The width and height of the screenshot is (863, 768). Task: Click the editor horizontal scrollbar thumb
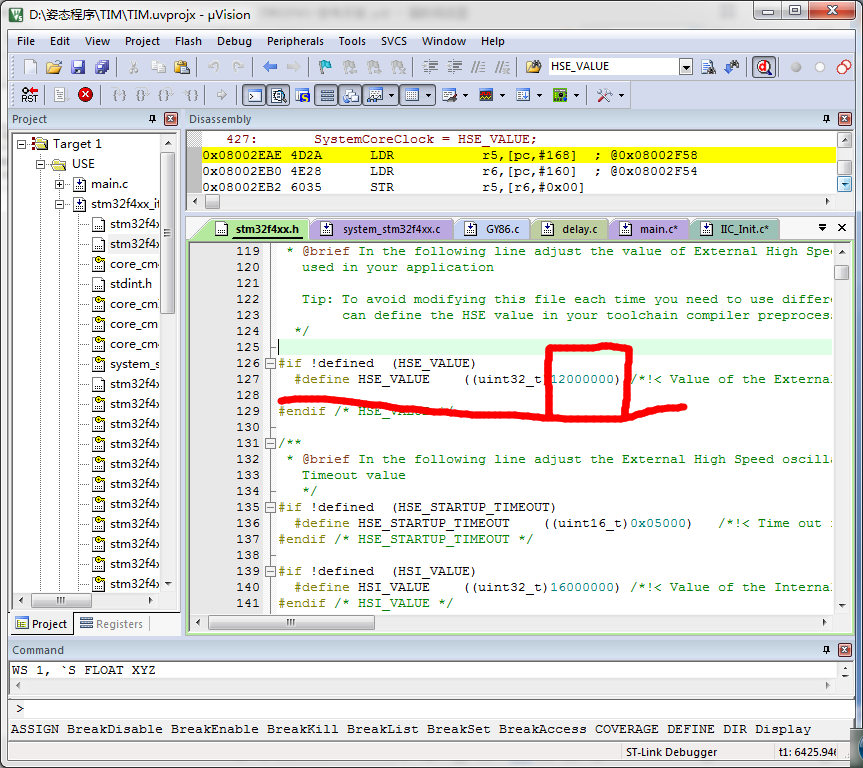click(291, 623)
